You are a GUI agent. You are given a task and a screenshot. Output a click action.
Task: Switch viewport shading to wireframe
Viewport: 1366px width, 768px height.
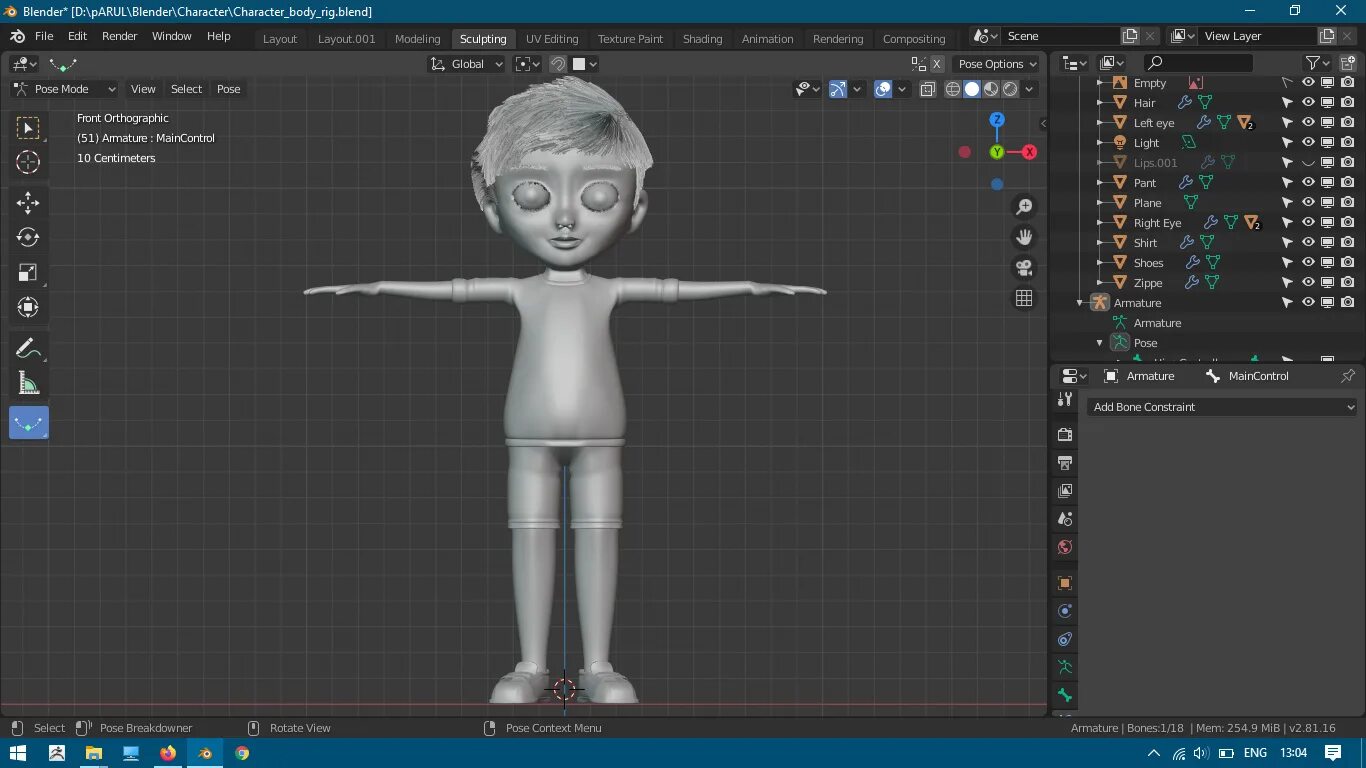[x=952, y=89]
